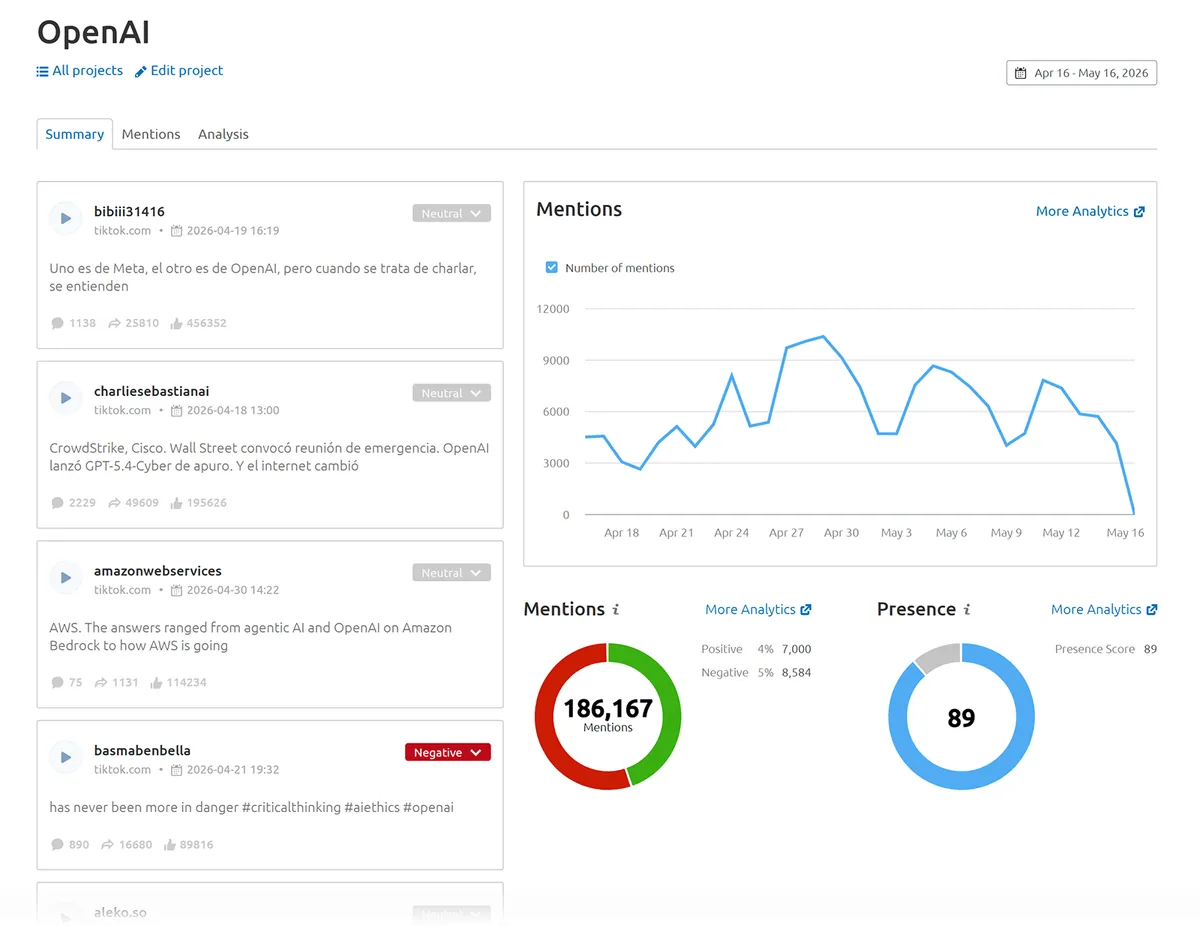Image resolution: width=1200 pixels, height=926 pixels.
Task: Click the info icon beside Presence heading
Action: pos(967,609)
